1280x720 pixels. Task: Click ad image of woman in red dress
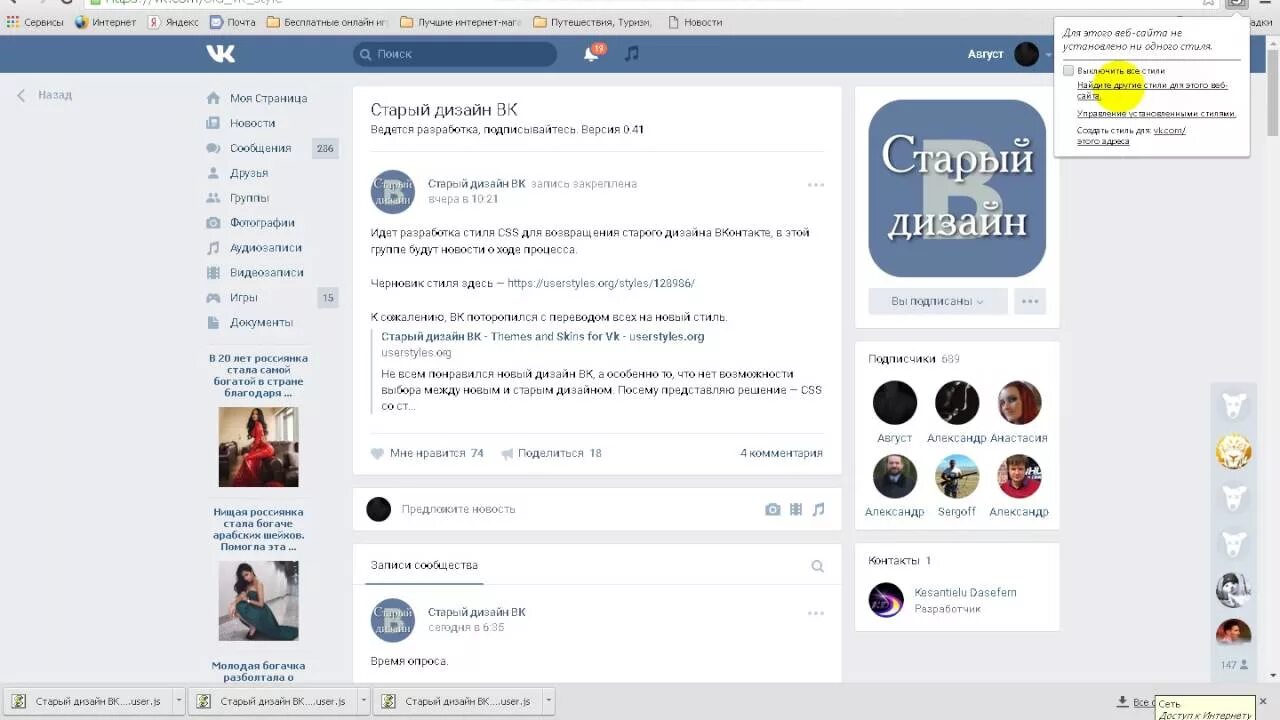coord(258,446)
